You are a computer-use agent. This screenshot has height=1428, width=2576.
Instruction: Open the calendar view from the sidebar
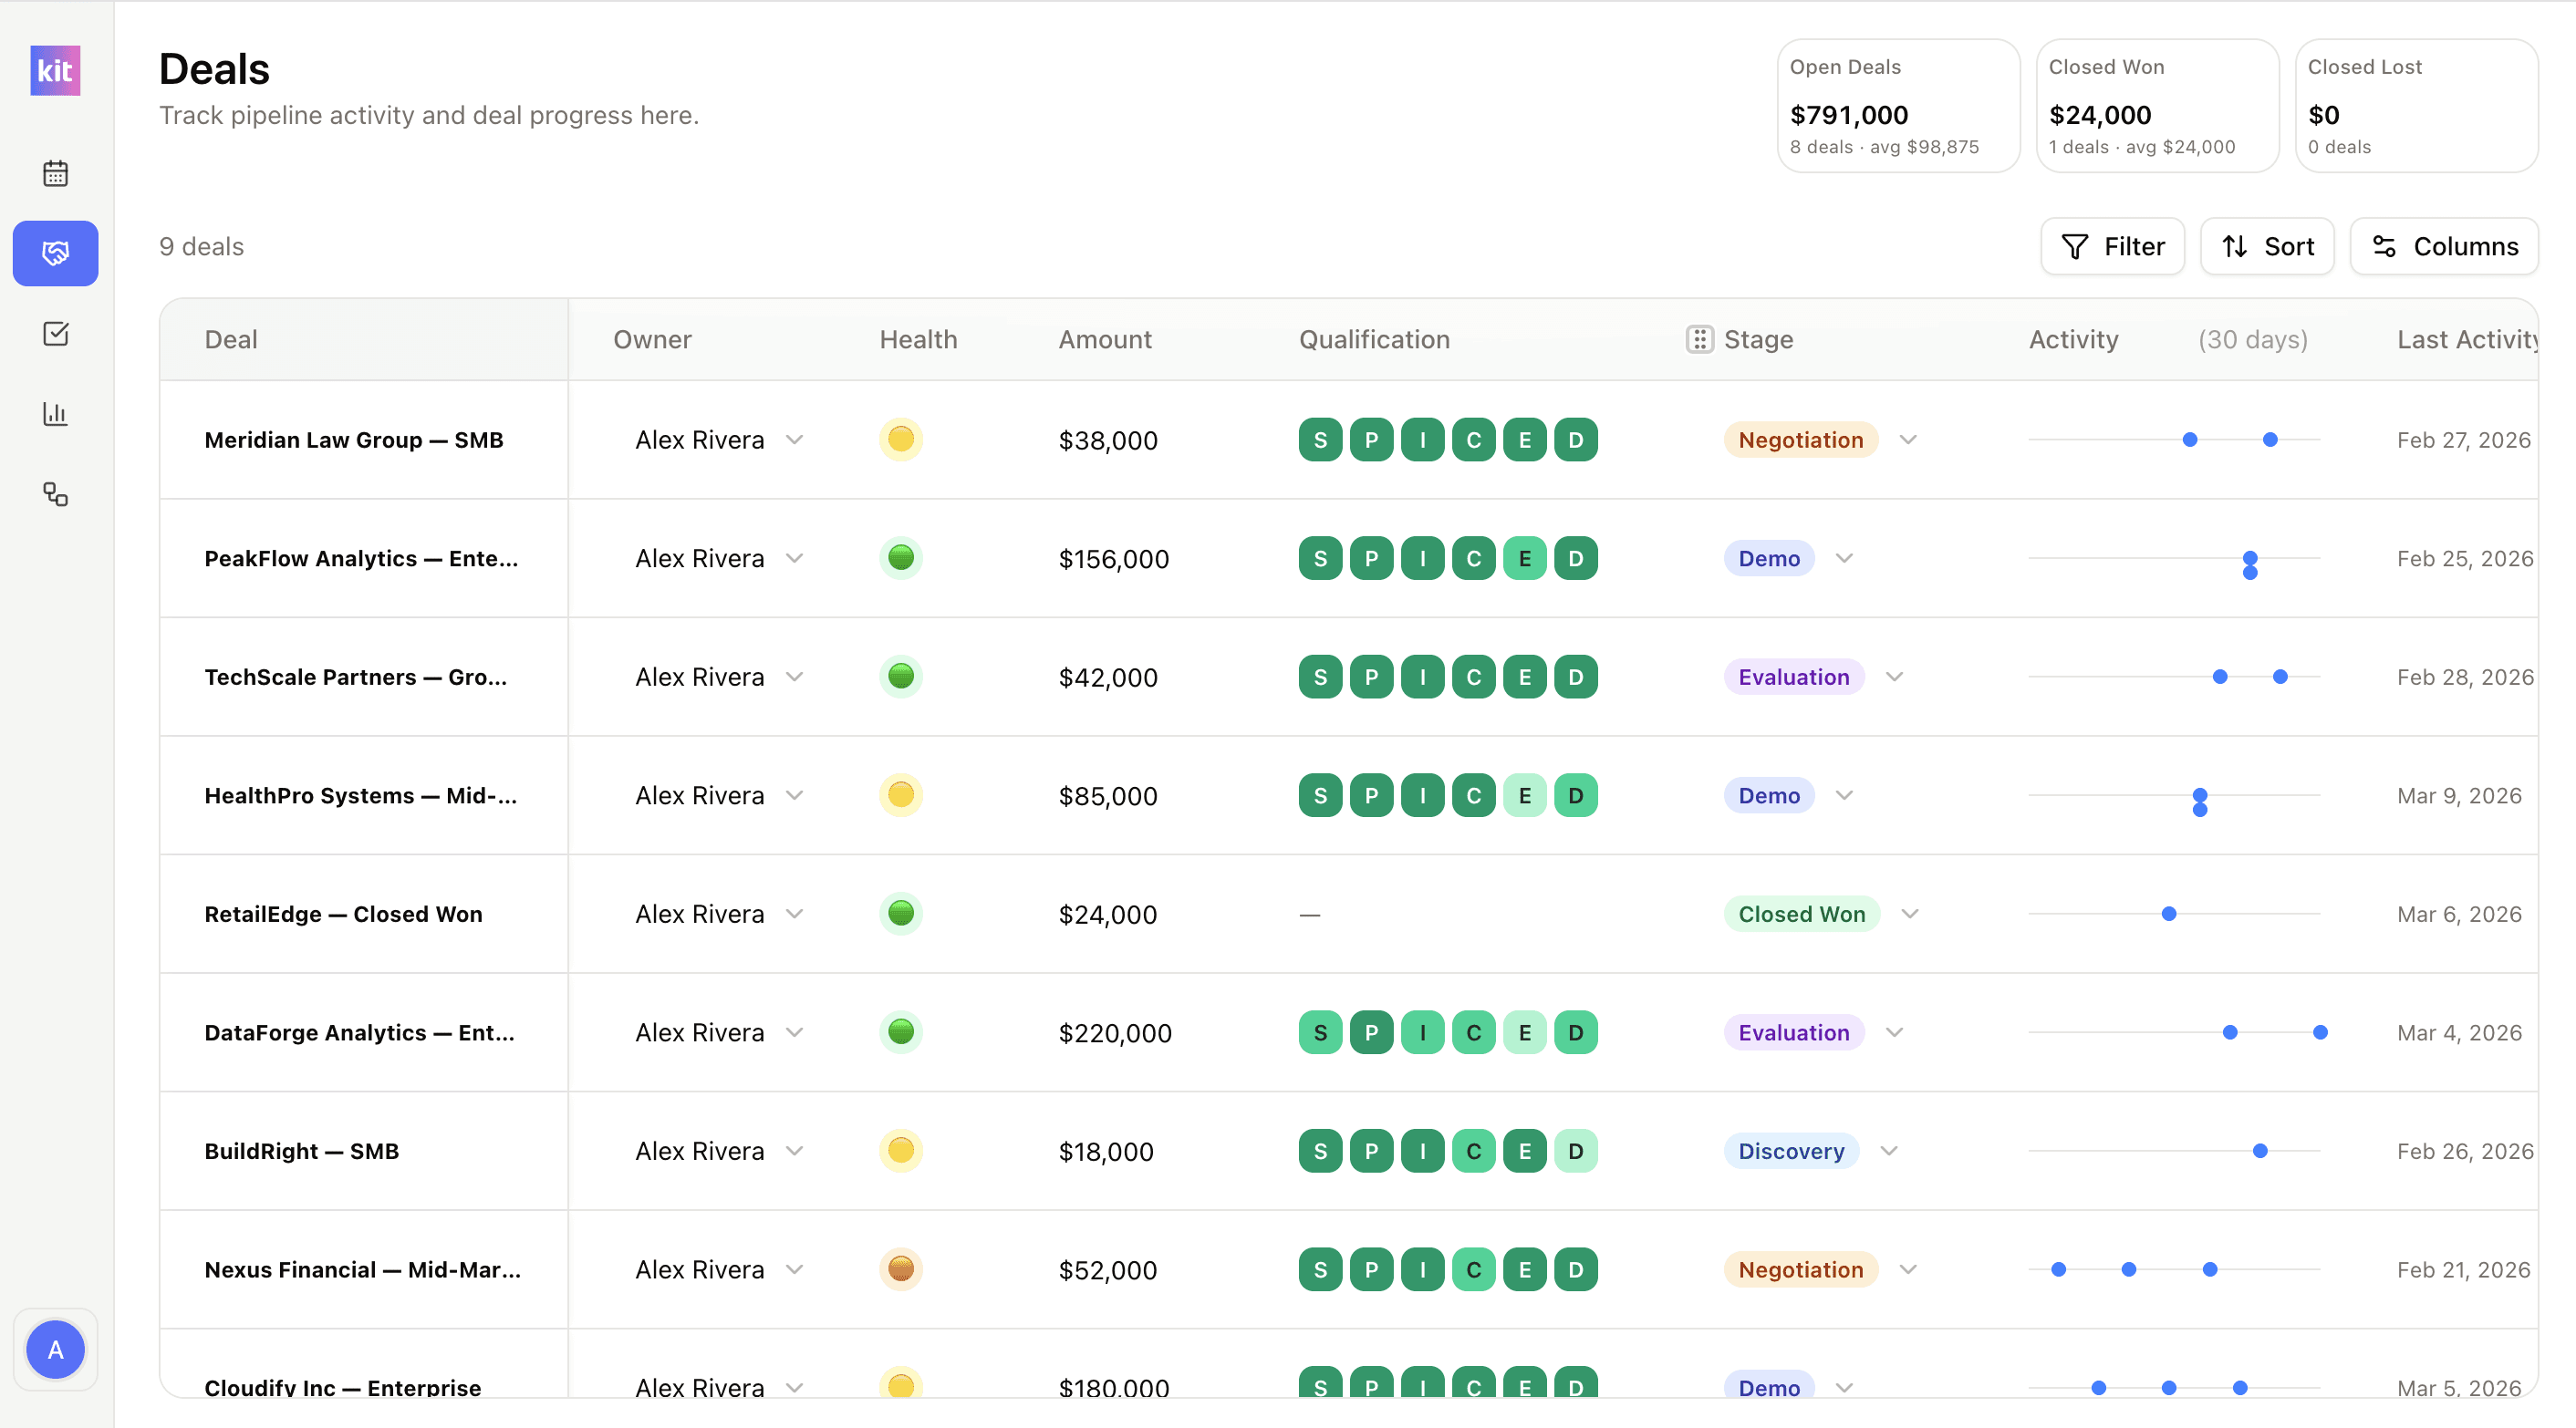click(55, 172)
